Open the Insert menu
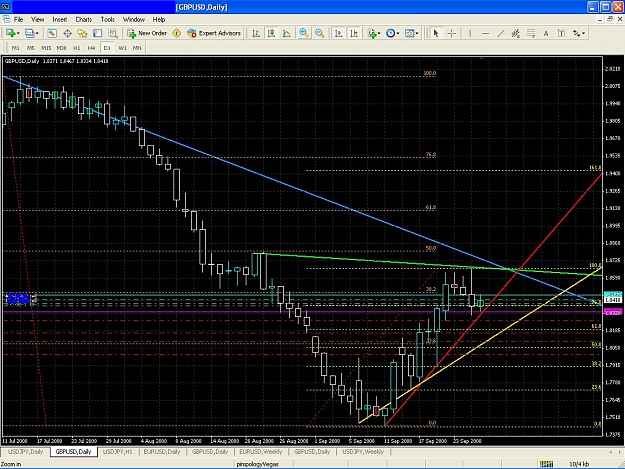625x469 pixels. [60, 19]
